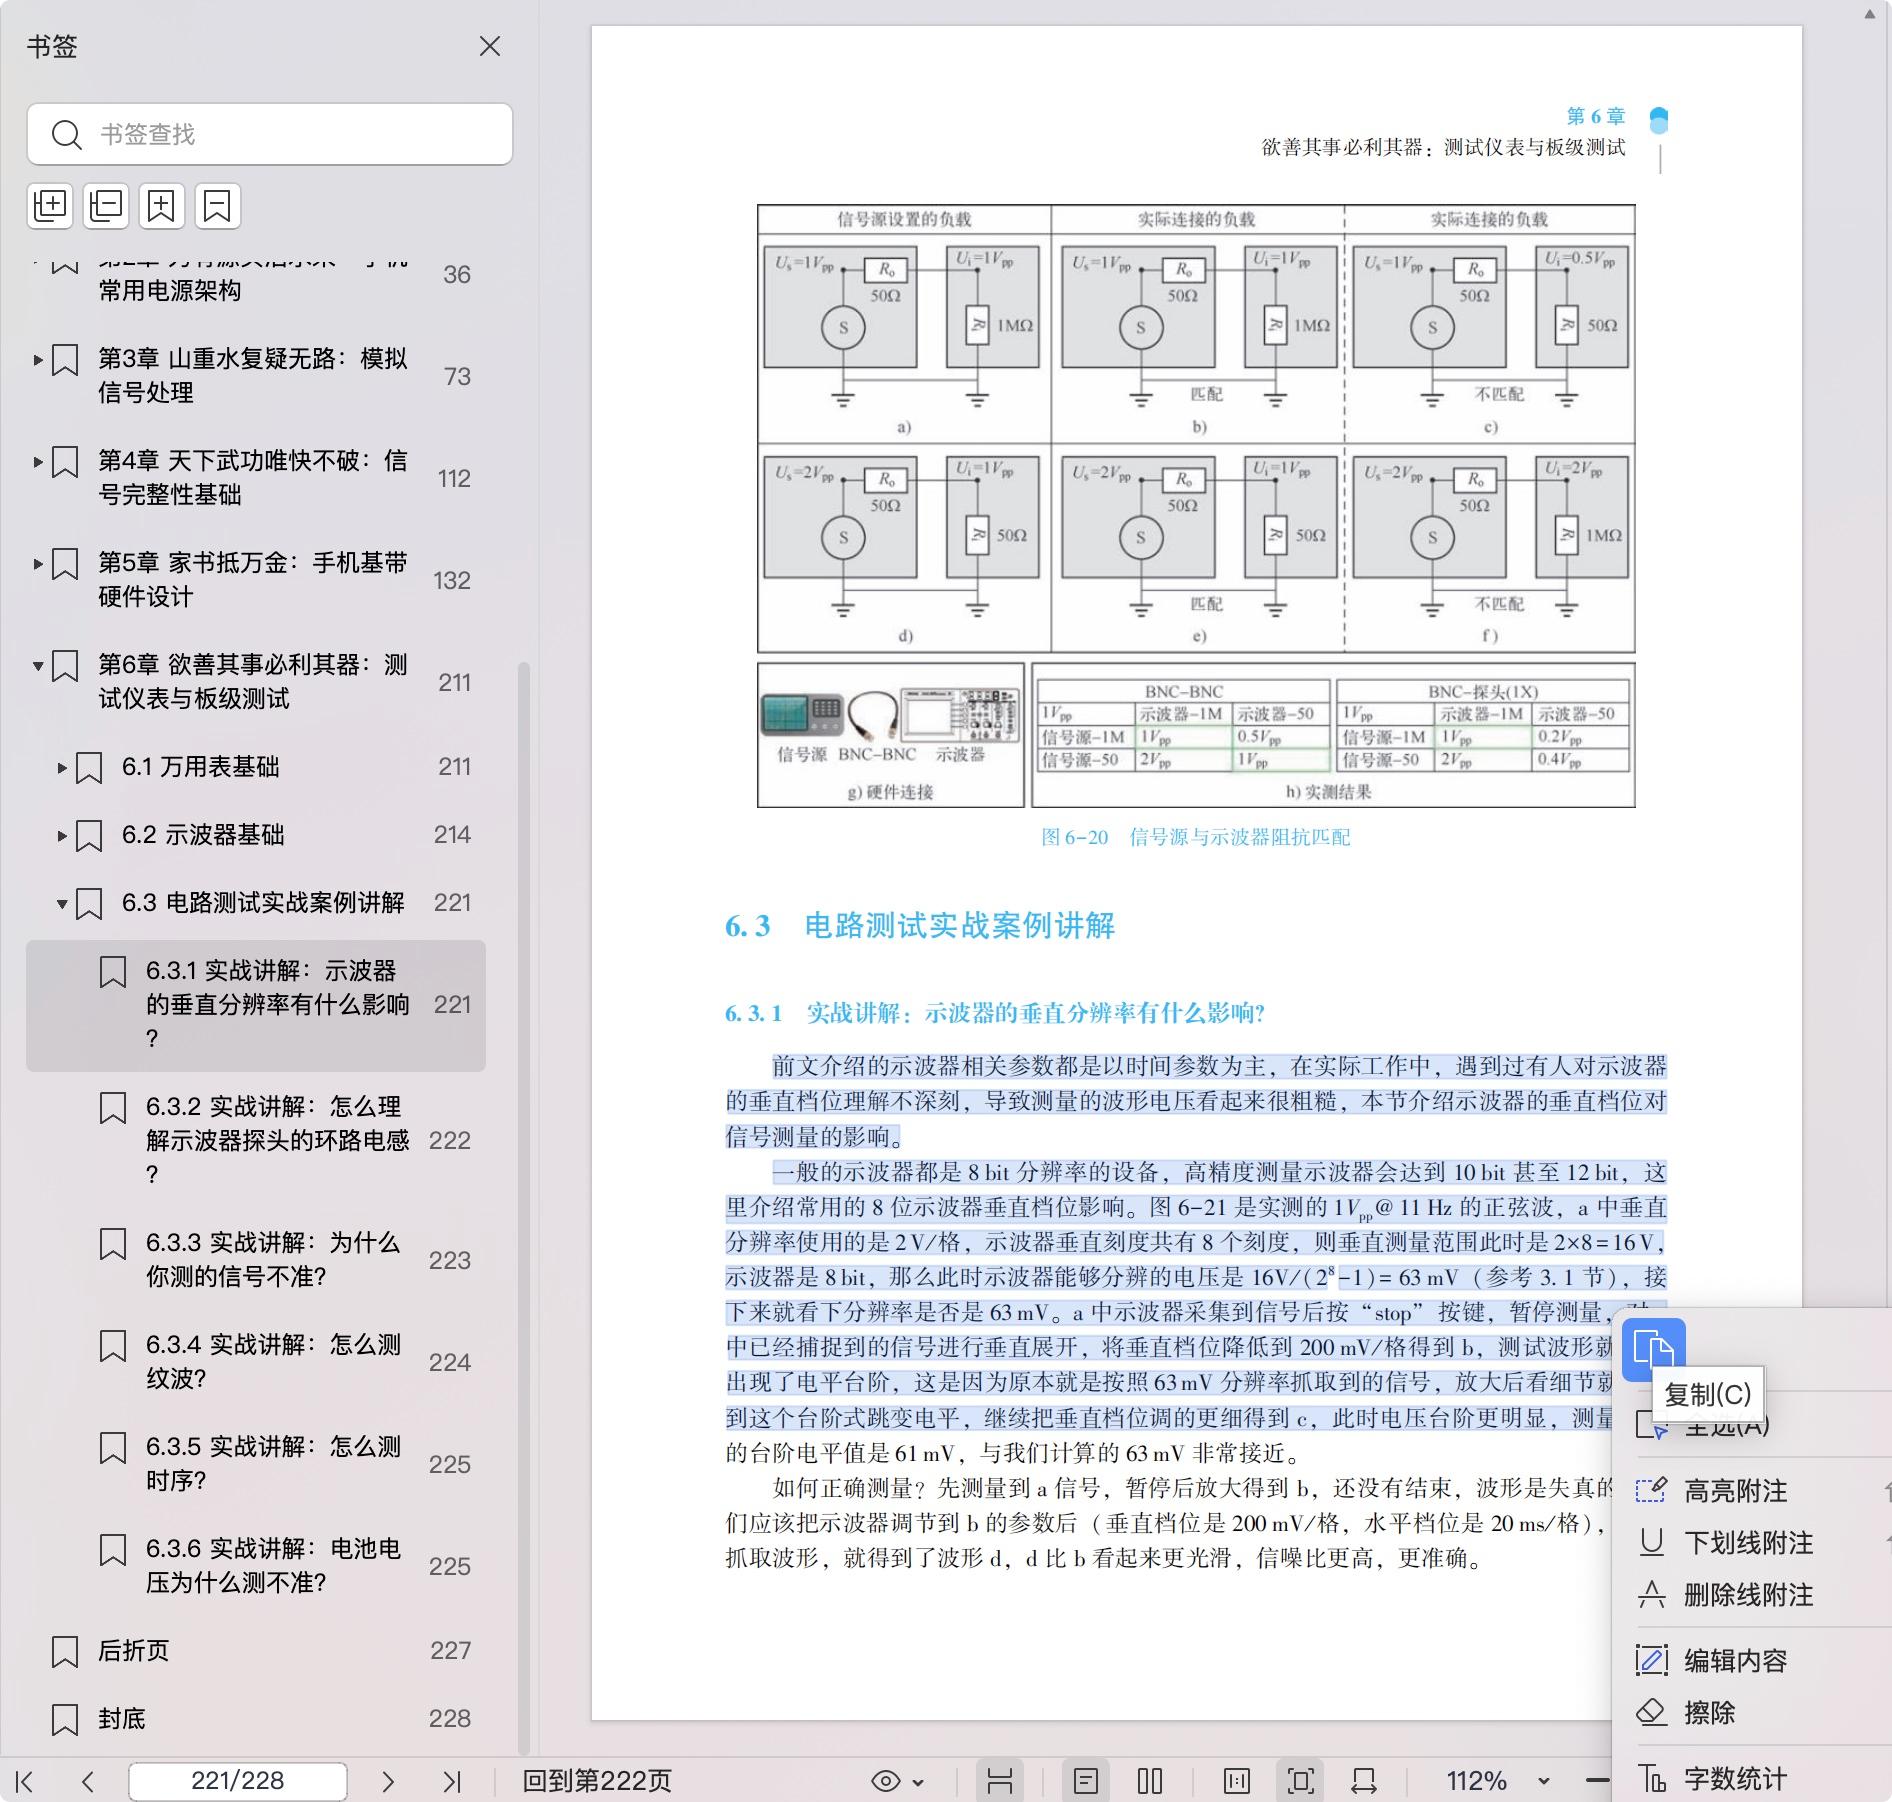
Task: Expand the 第3章 bookmark chapter
Action: point(38,360)
